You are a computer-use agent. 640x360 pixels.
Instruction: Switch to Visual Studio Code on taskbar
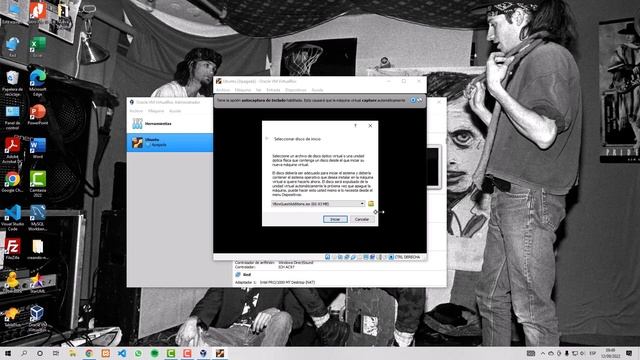point(122,353)
